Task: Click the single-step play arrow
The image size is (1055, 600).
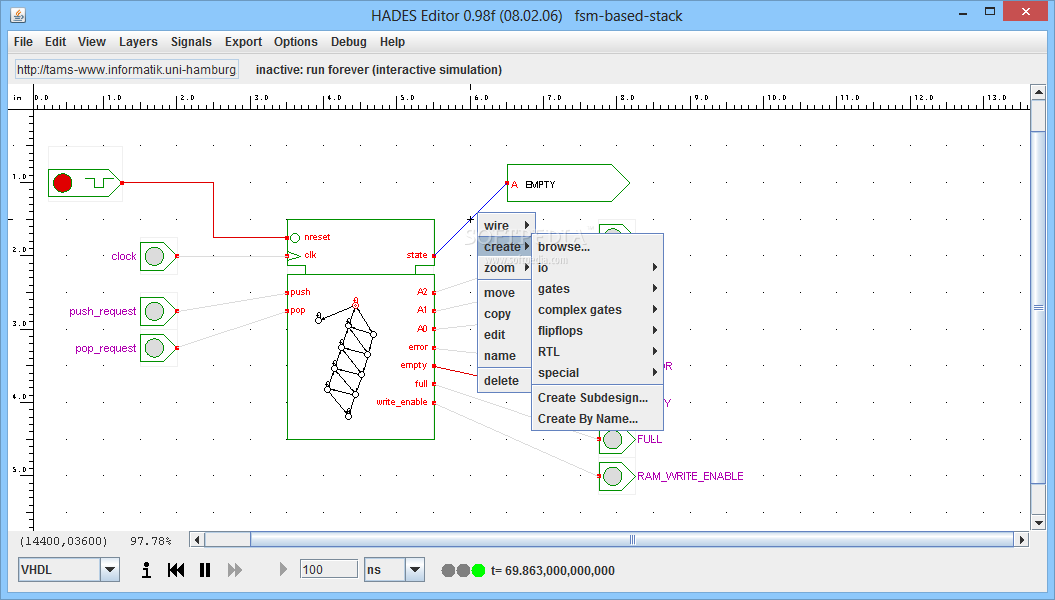Action: pyautogui.click(x=283, y=570)
